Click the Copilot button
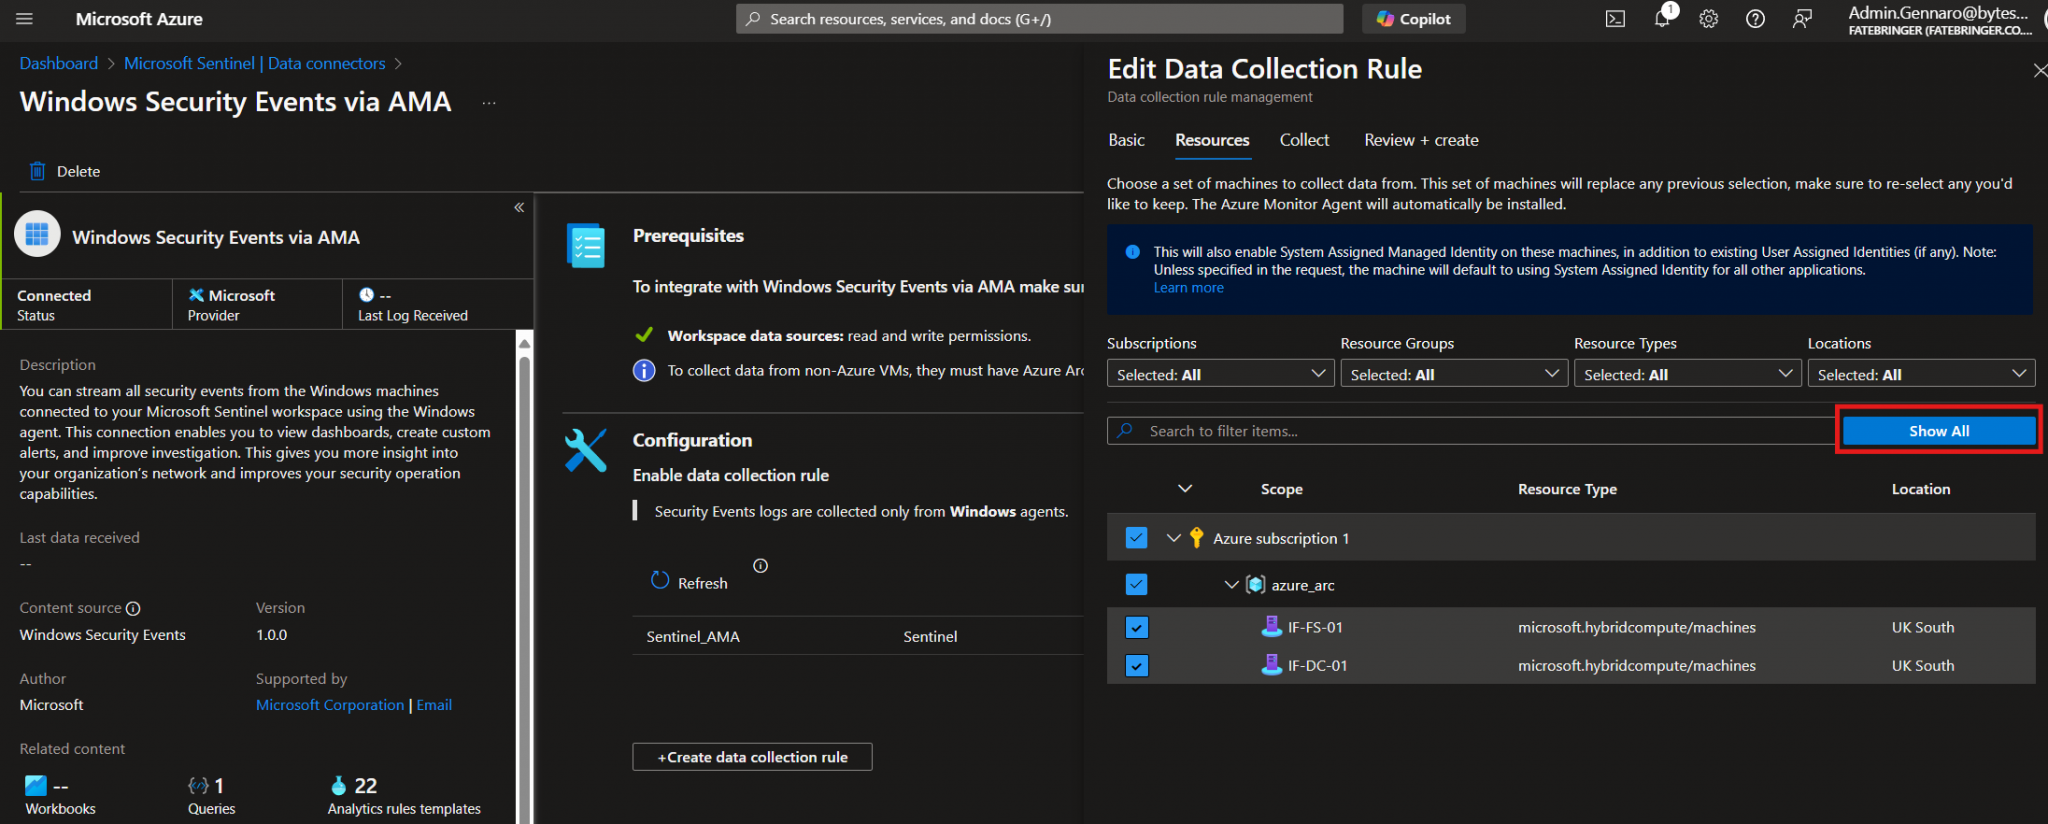Screen dimensions: 2048x824 pos(1413,19)
